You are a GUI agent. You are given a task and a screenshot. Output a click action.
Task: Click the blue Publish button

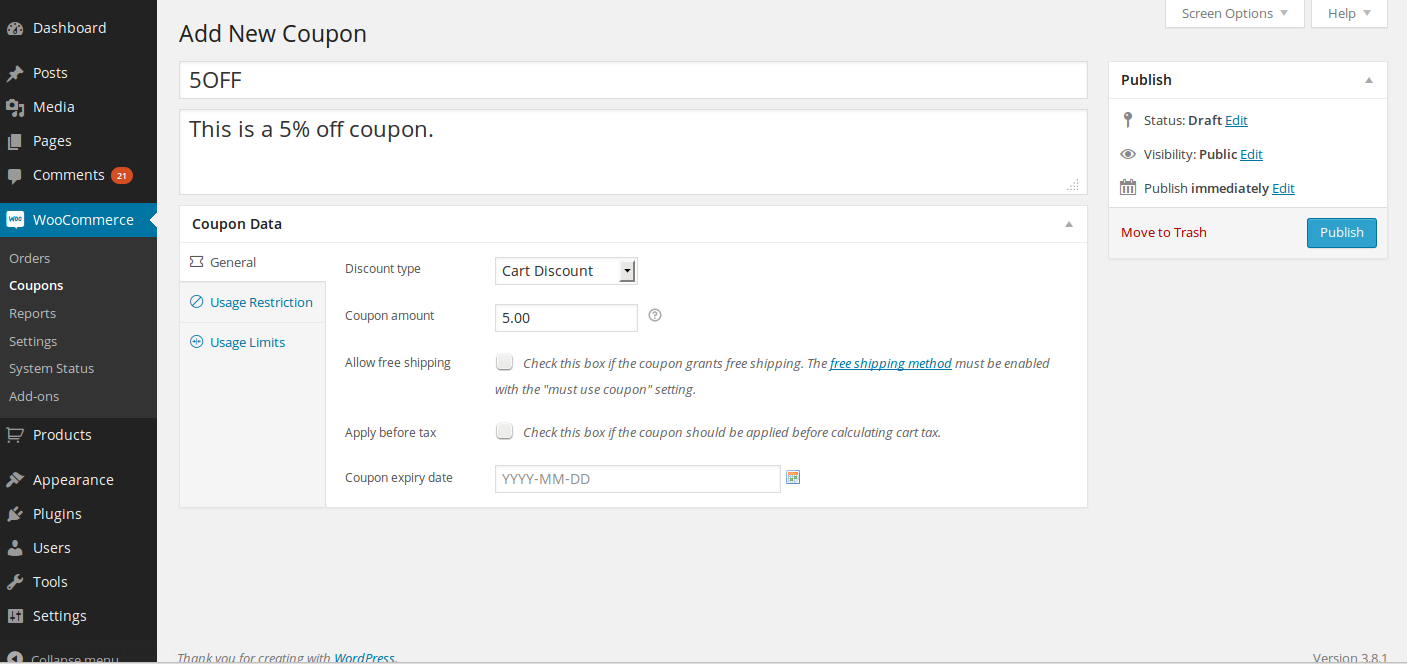pyautogui.click(x=1341, y=233)
